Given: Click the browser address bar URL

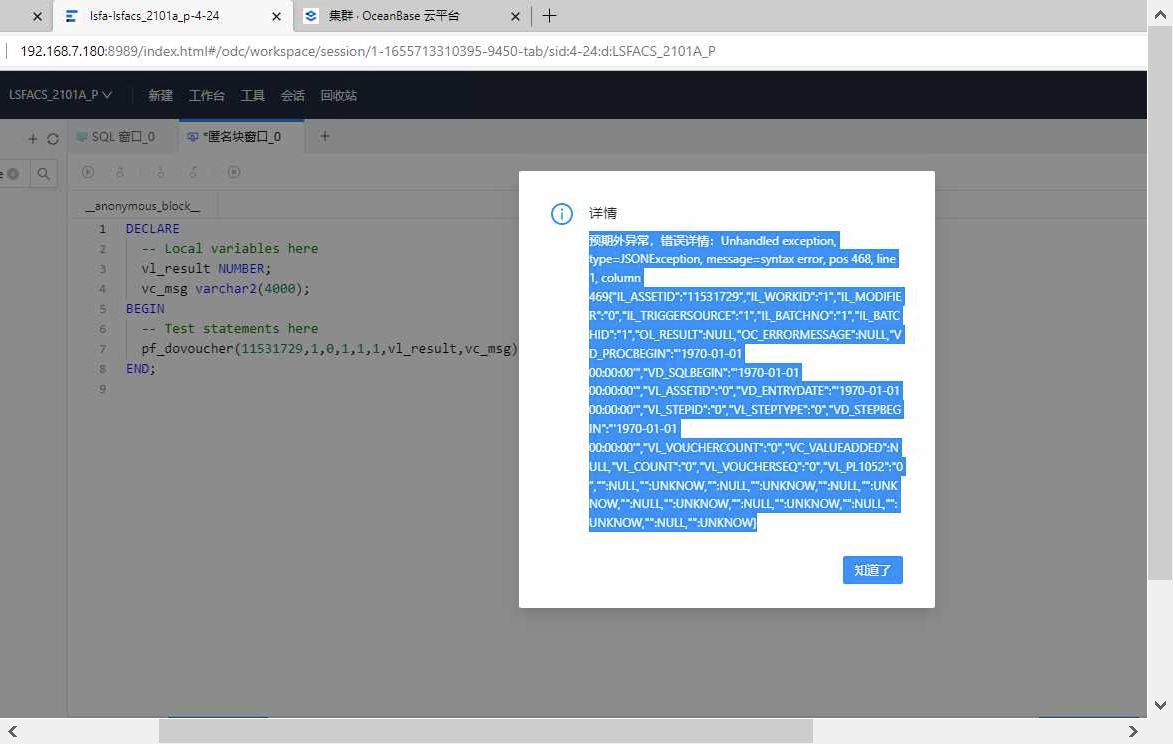Looking at the screenshot, I should pyautogui.click(x=367, y=51).
